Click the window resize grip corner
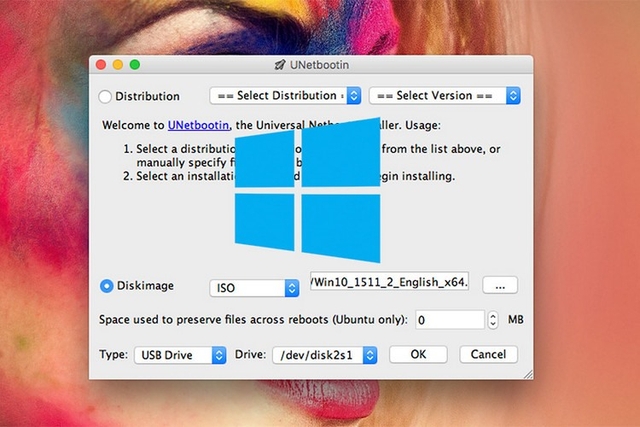The height and width of the screenshot is (427, 640). pyautogui.click(x=528, y=374)
